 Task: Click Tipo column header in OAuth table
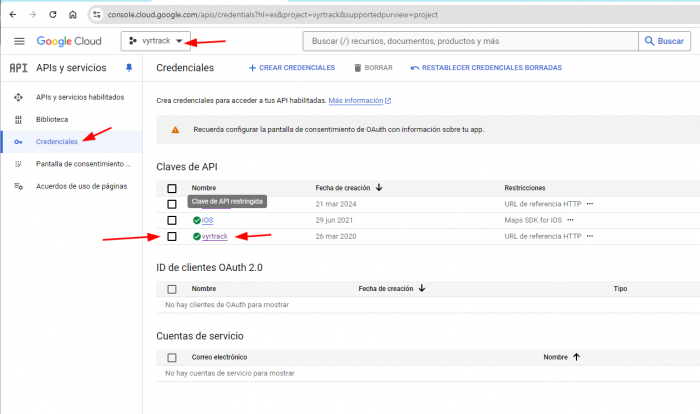[620, 289]
